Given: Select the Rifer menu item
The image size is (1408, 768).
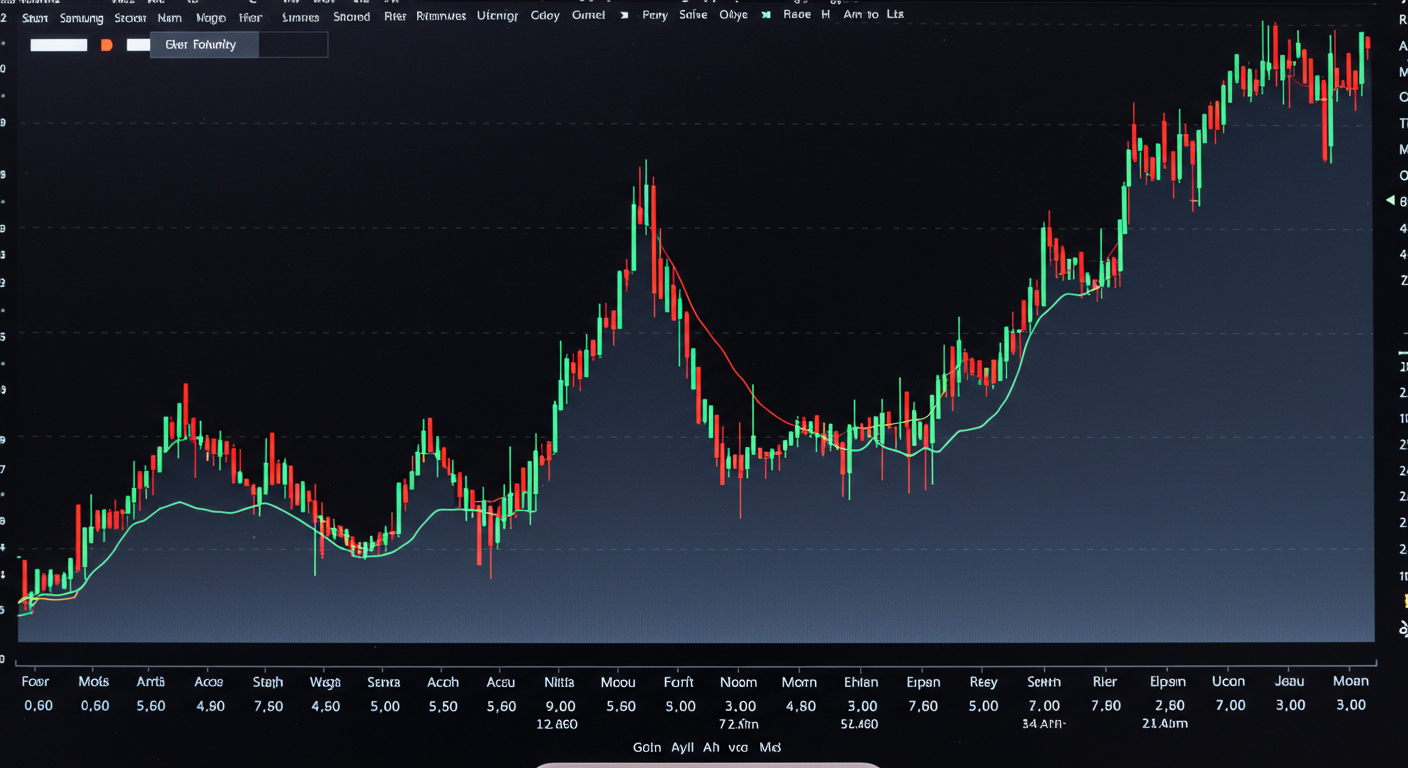Looking at the screenshot, I should (x=395, y=17).
